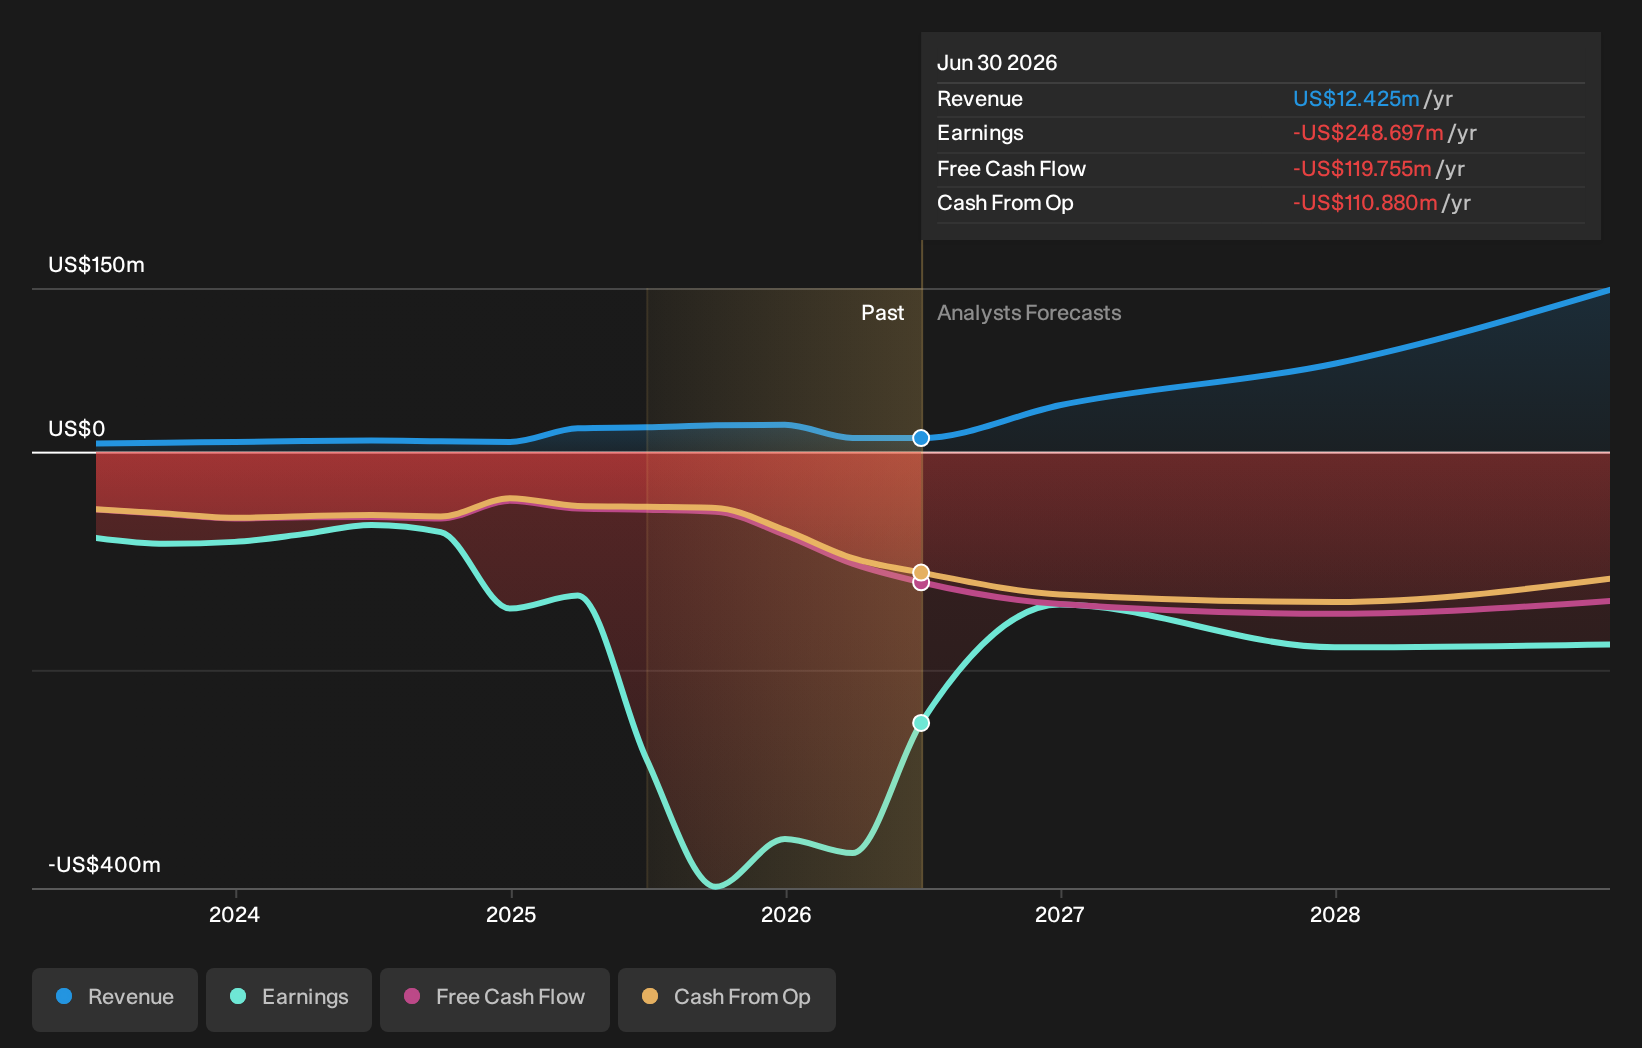1642x1048 pixels.
Task: Click the orange Cash From Op data point
Action: coord(921,572)
